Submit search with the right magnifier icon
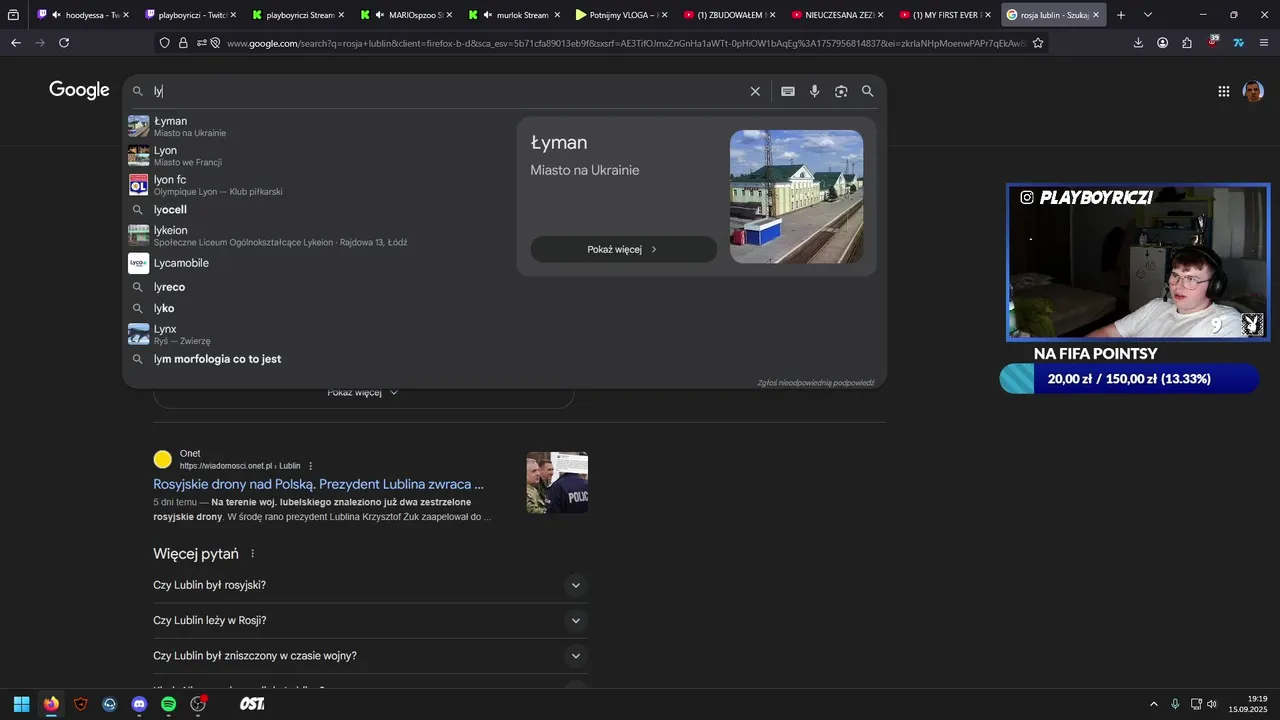The height and width of the screenshot is (720, 1280). click(x=868, y=91)
